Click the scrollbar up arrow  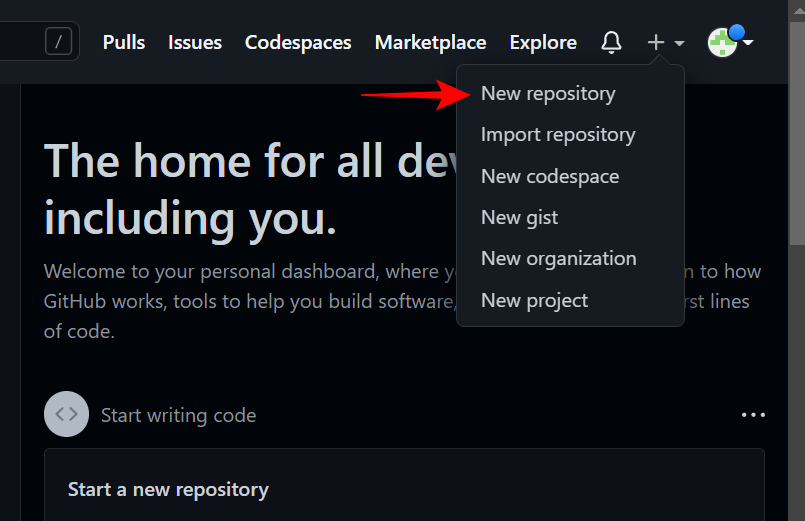click(x=798, y=9)
